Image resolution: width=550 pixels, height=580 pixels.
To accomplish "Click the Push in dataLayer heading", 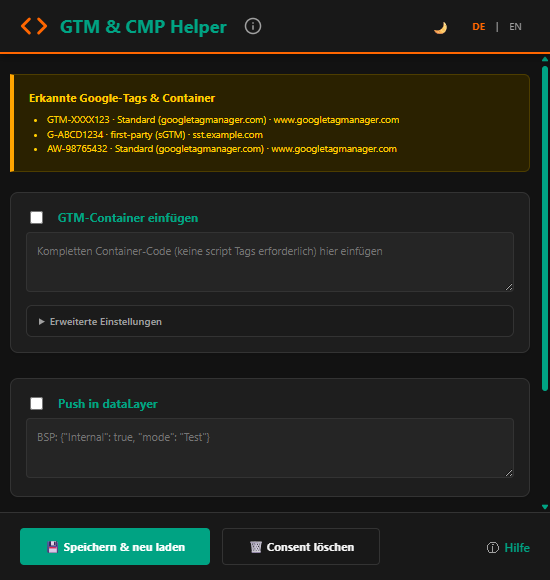I will (108, 404).
